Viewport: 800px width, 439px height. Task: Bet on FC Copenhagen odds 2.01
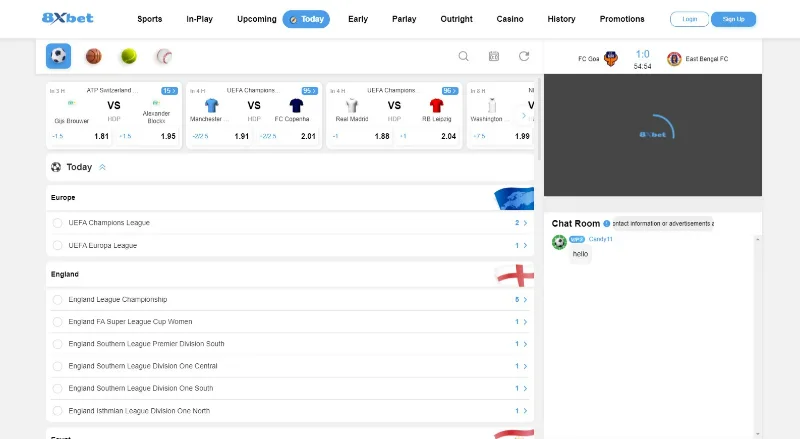tap(287, 136)
